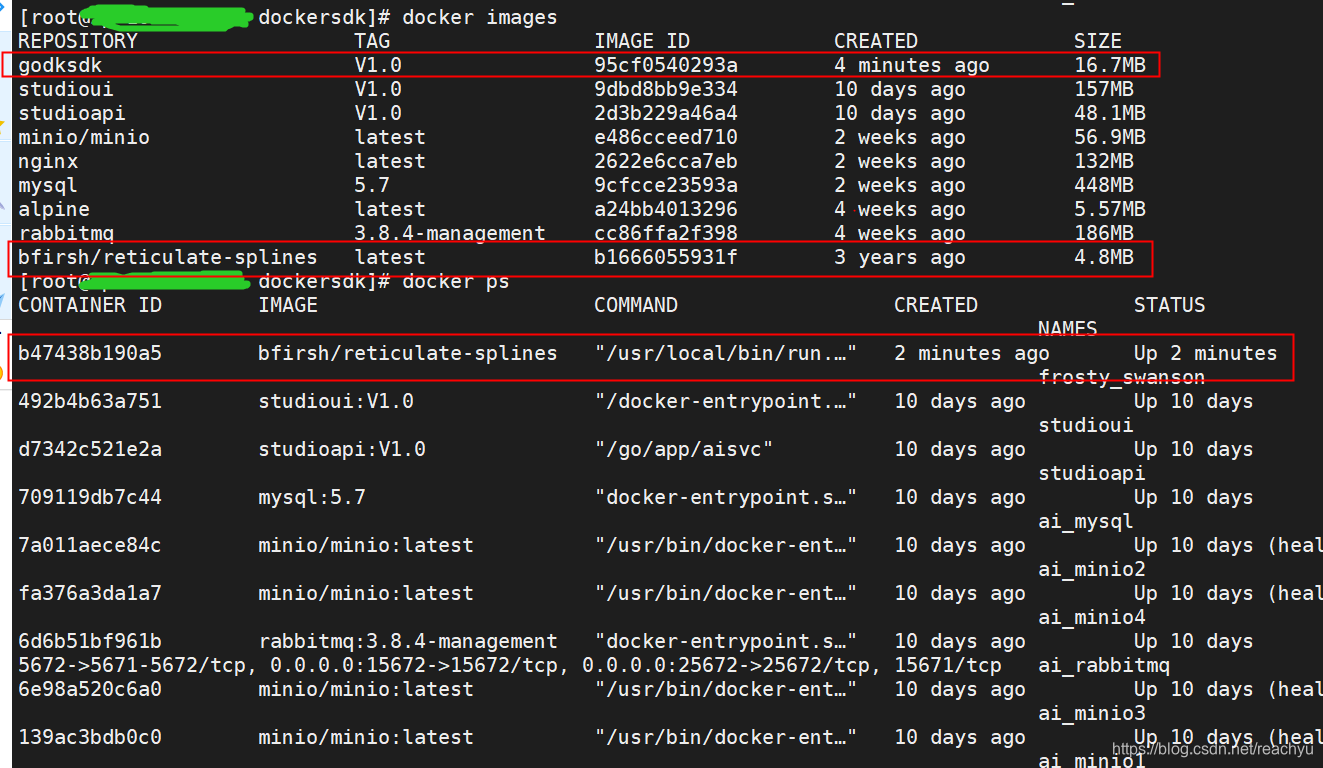
Task: Select container name frosty_swanson
Action: click(x=1122, y=377)
